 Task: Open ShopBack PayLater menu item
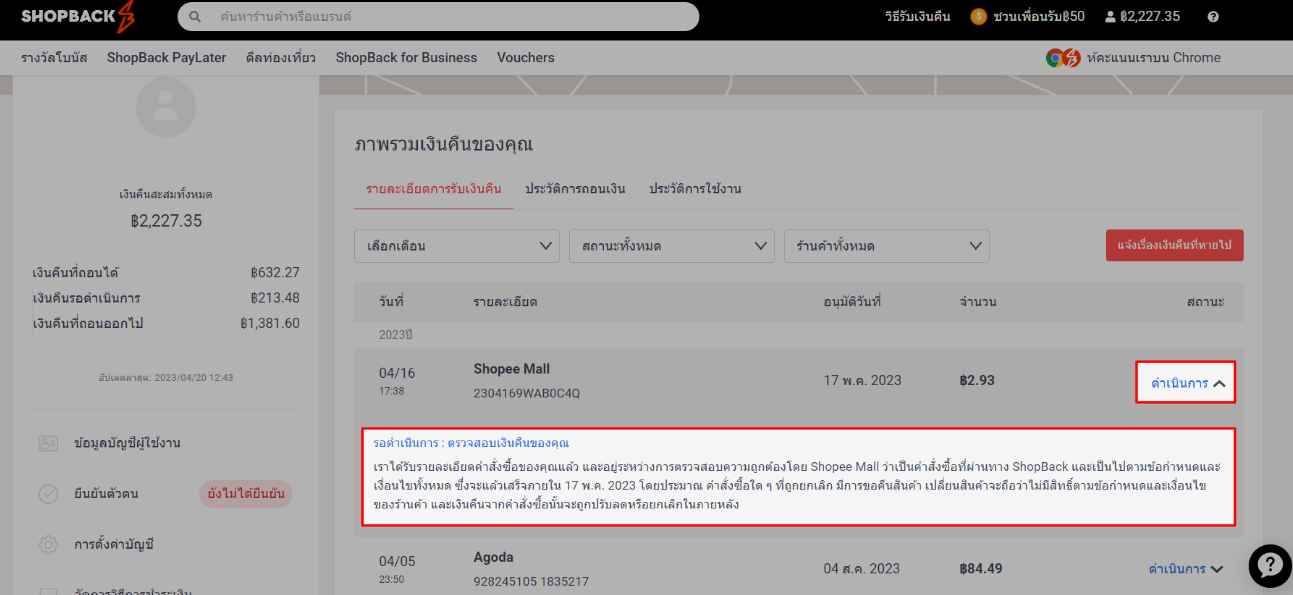coord(167,58)
